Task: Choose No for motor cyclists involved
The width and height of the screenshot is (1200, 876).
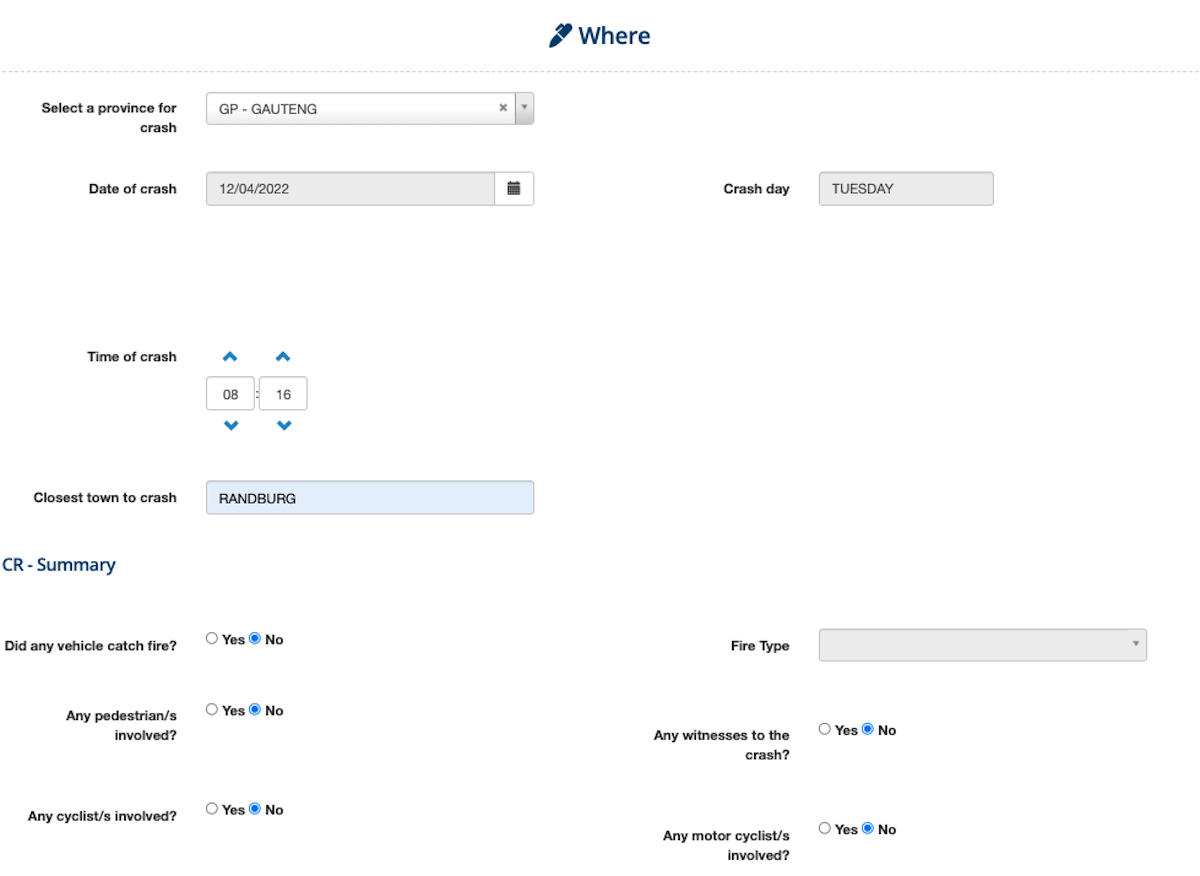Action: click(x=868, y=828)
